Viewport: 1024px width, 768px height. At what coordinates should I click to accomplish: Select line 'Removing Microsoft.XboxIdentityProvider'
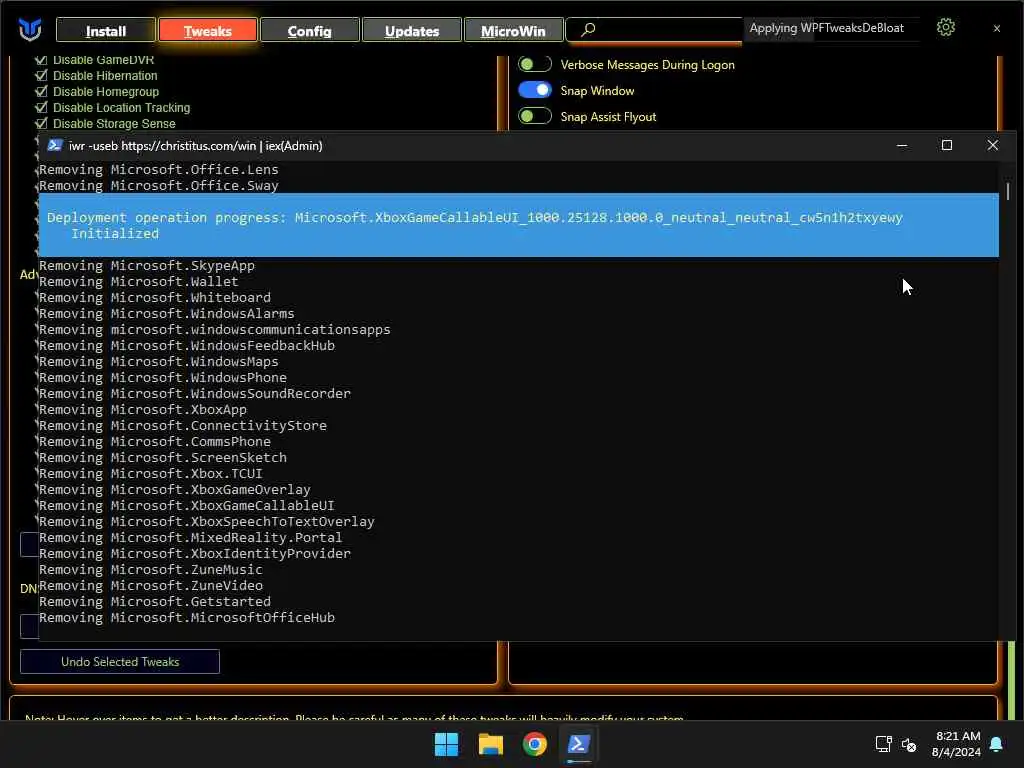pos(195,554)
